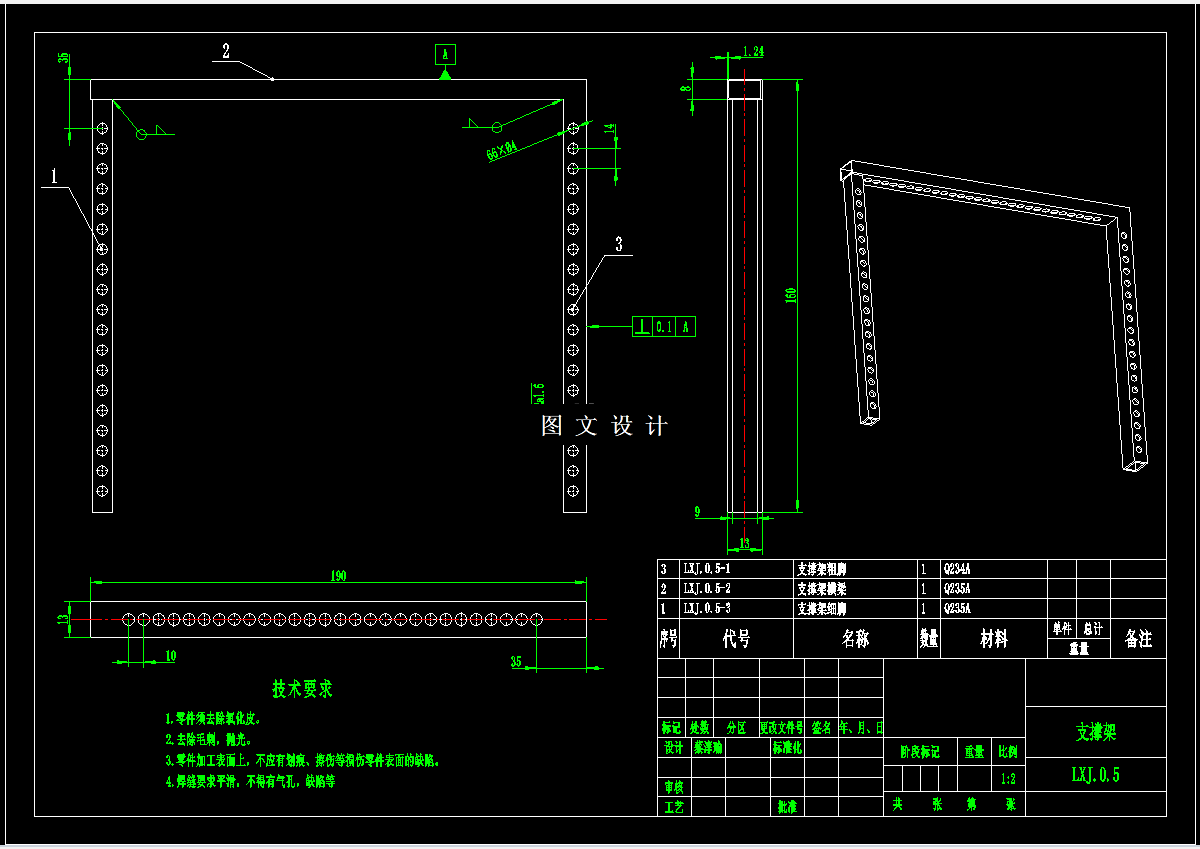Select the 签名 cell
The height and width of the screenshot is (849, 1200).
click(821, 728)
